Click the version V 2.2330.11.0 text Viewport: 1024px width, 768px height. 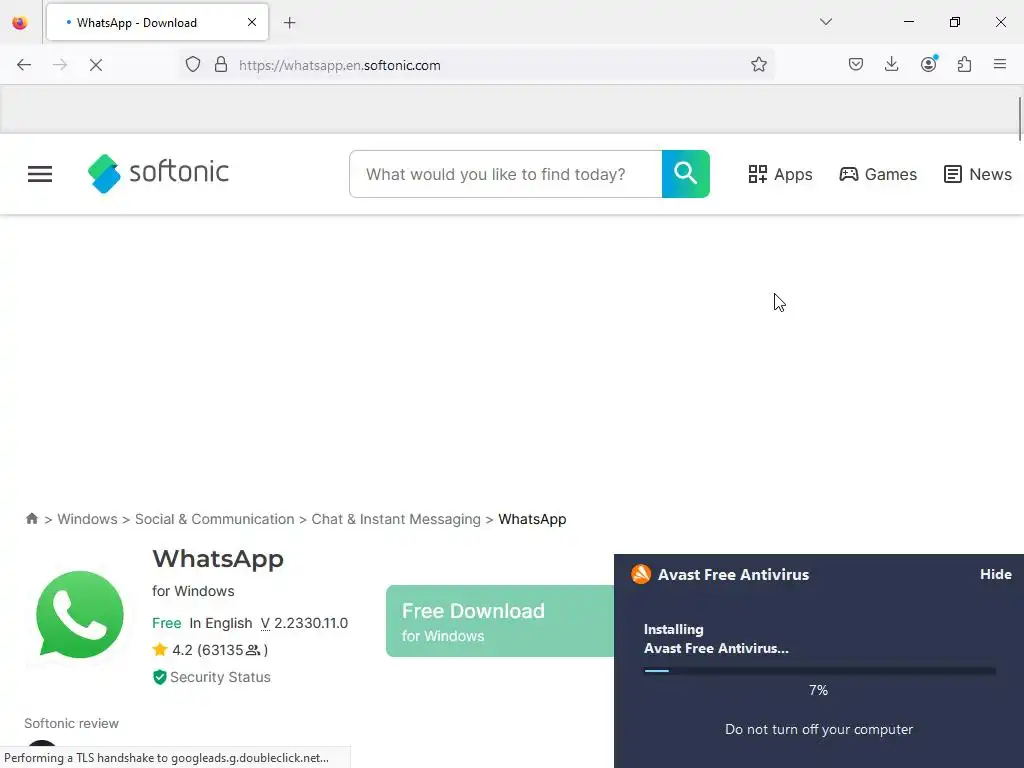pos(304,623)
